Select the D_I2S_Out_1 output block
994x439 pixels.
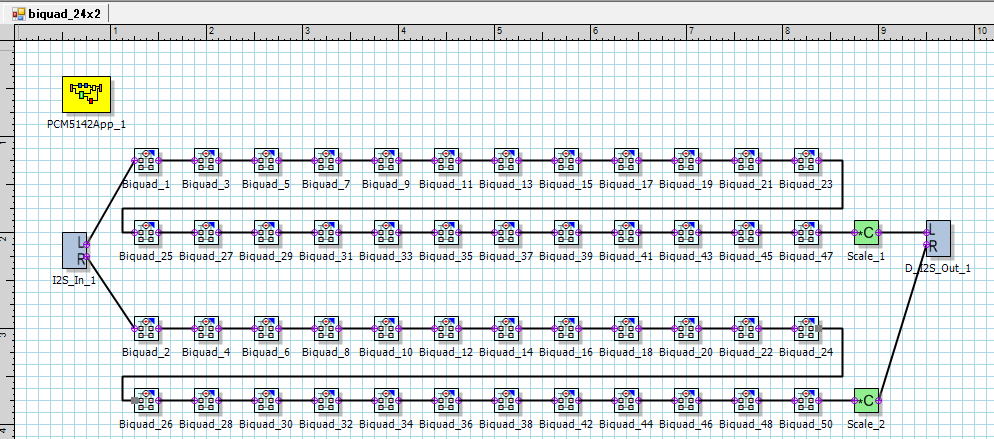coord(938,238)
